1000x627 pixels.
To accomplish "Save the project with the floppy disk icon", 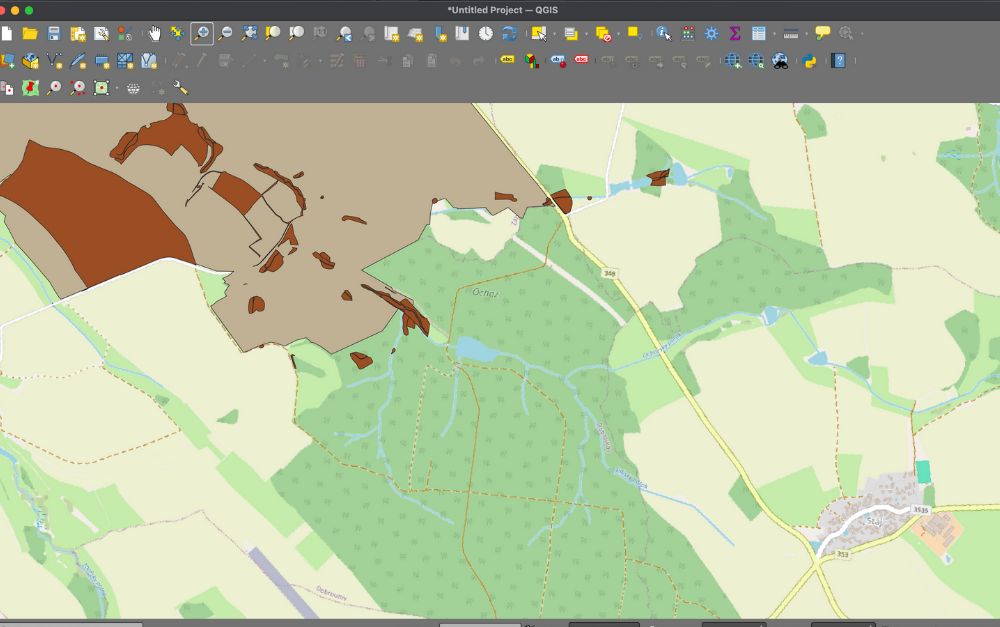I will click(54, 34).
